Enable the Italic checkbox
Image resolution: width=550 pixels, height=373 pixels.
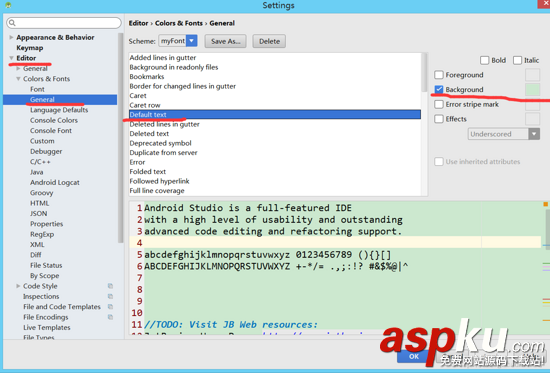click(x=517, y=60)
